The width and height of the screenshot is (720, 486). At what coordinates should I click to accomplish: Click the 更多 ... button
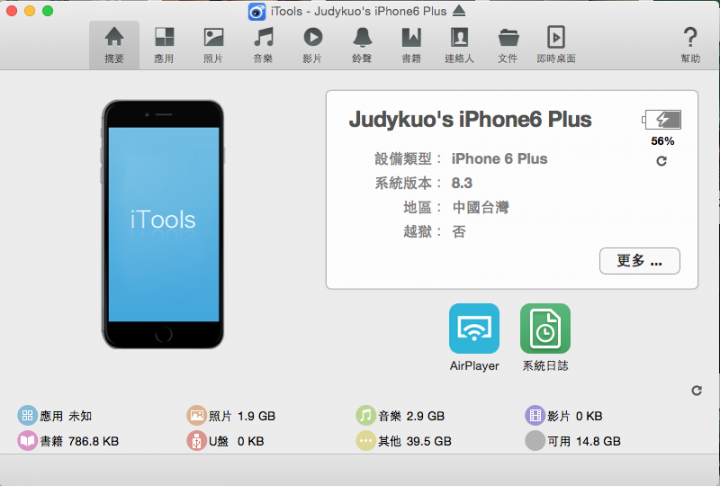click(640, 261)
